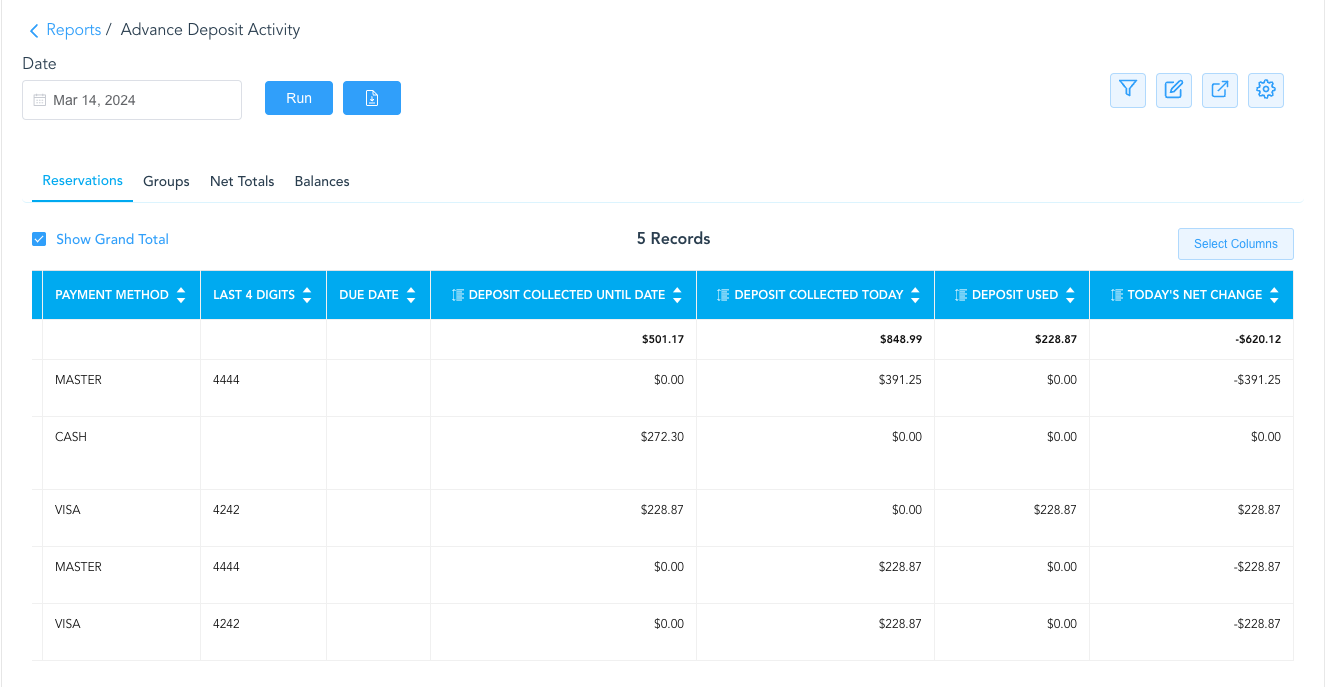The width and height of the screenshot is (1325, 687).
Task: Sort by Payment Method column arrows
Action: (x=181, y=295)
